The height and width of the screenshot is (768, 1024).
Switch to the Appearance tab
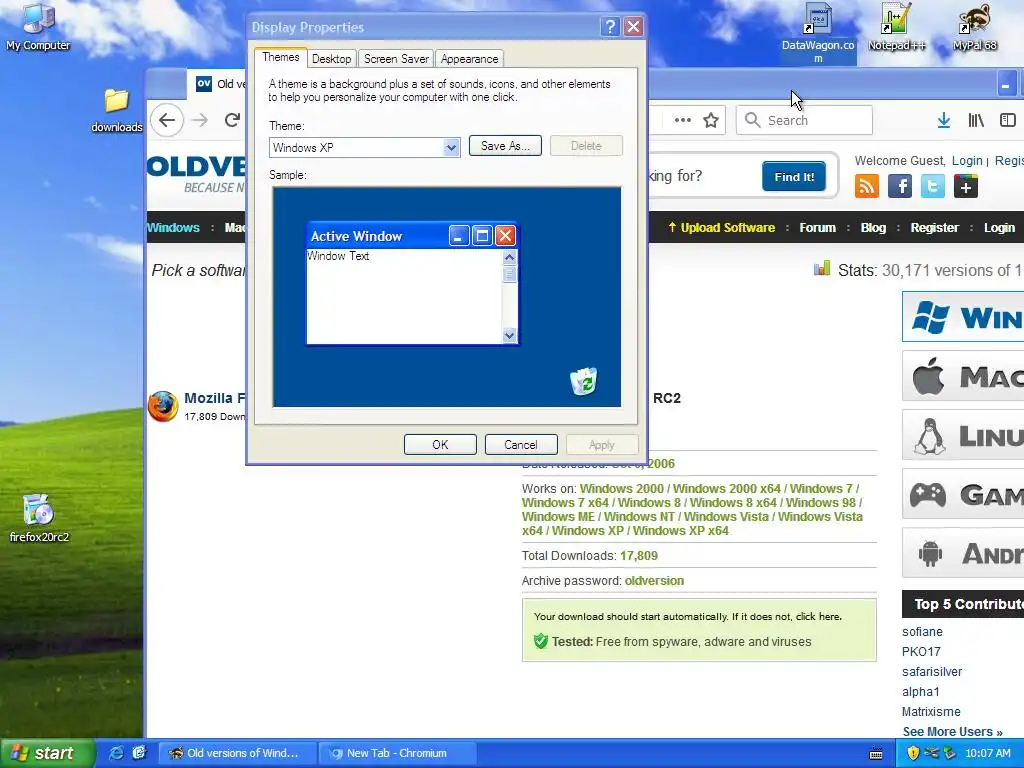[470, 59]
